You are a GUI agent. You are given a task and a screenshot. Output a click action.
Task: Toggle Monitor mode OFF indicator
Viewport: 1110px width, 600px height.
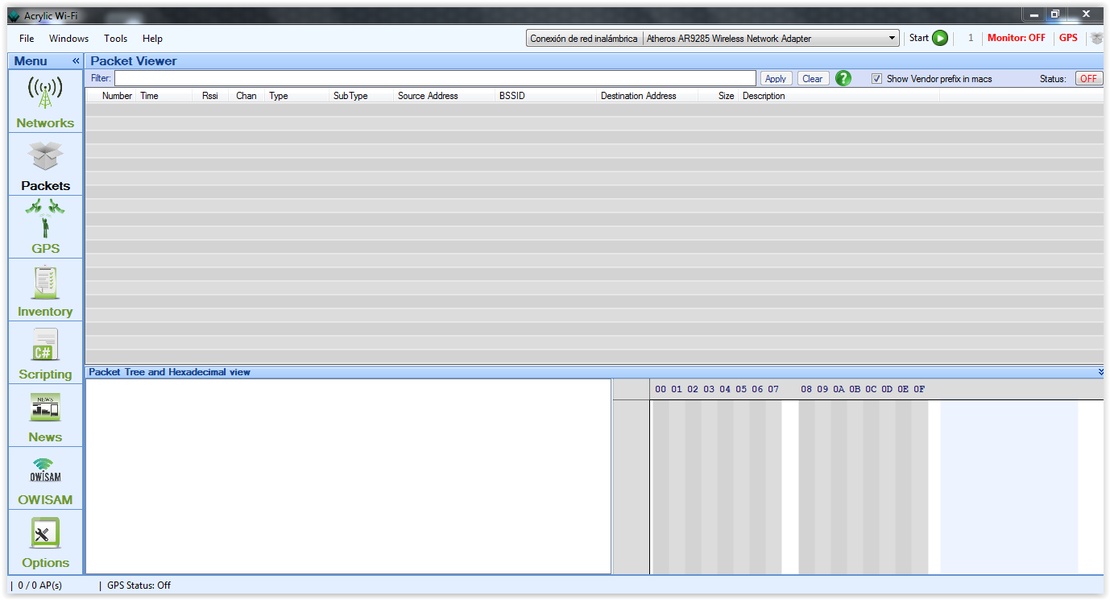click(1015, 38)
